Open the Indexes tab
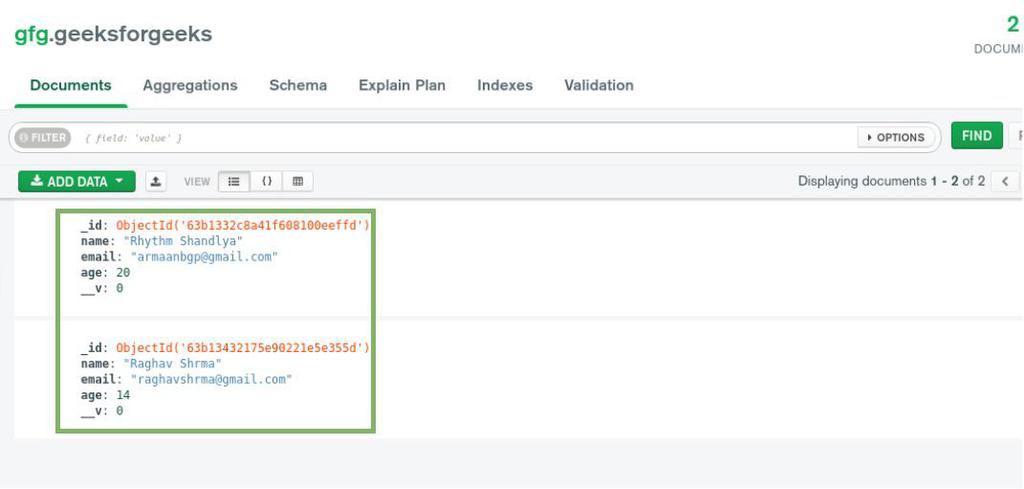Image resolution: width=1024 pixels, height=489 pixels. point(505,86)
